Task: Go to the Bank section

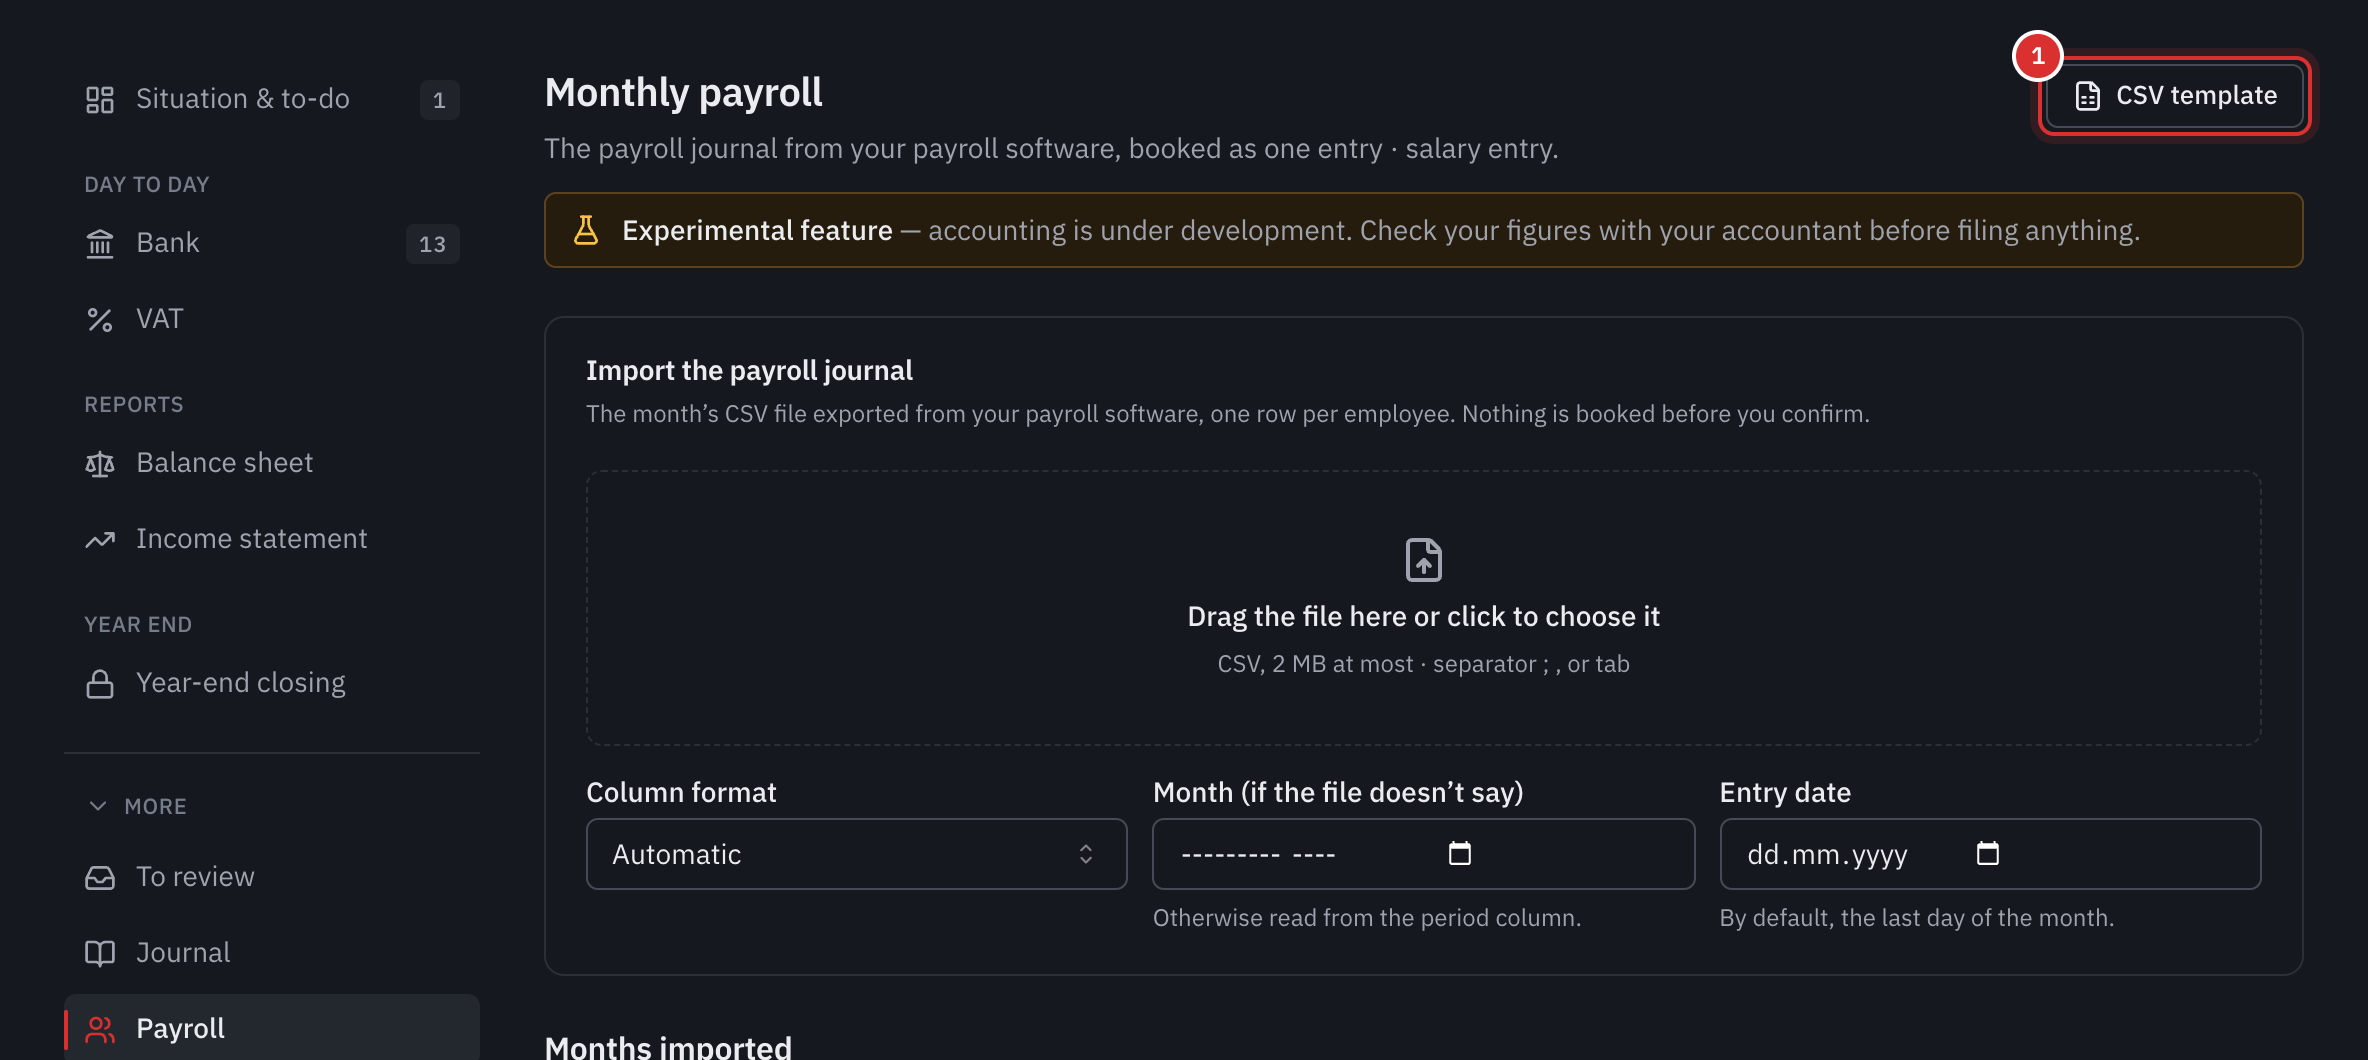Action: (272, 243)
